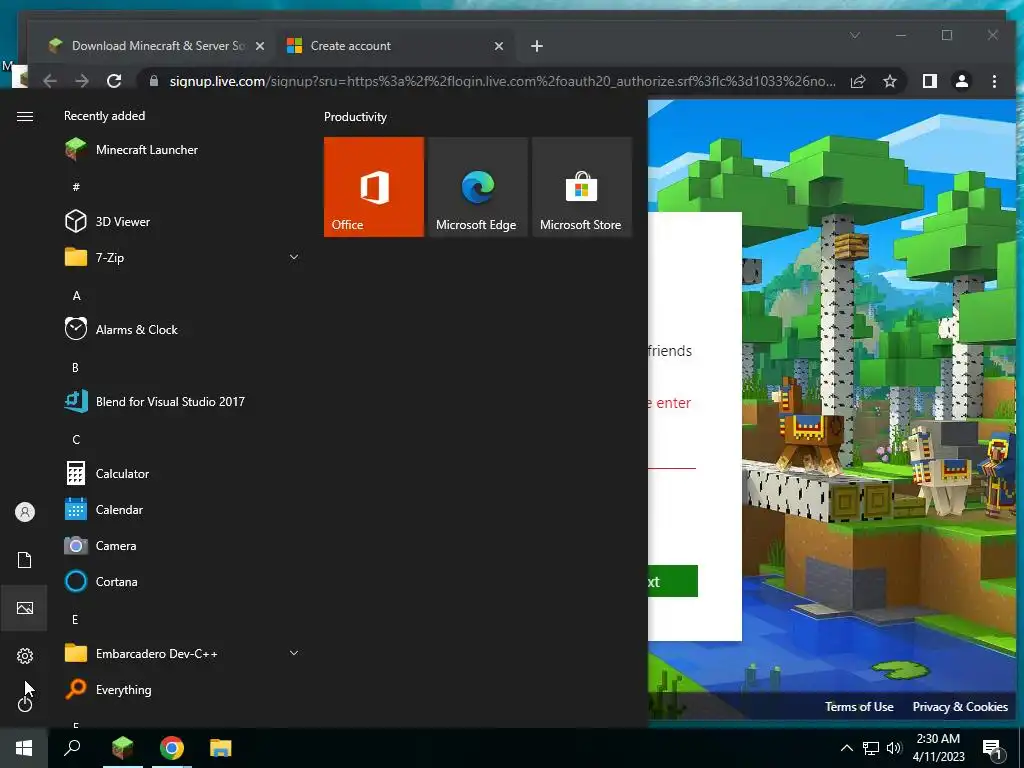Open network icon in system tray
Viewport: 1024px width, 768px height.
(871, 748)
